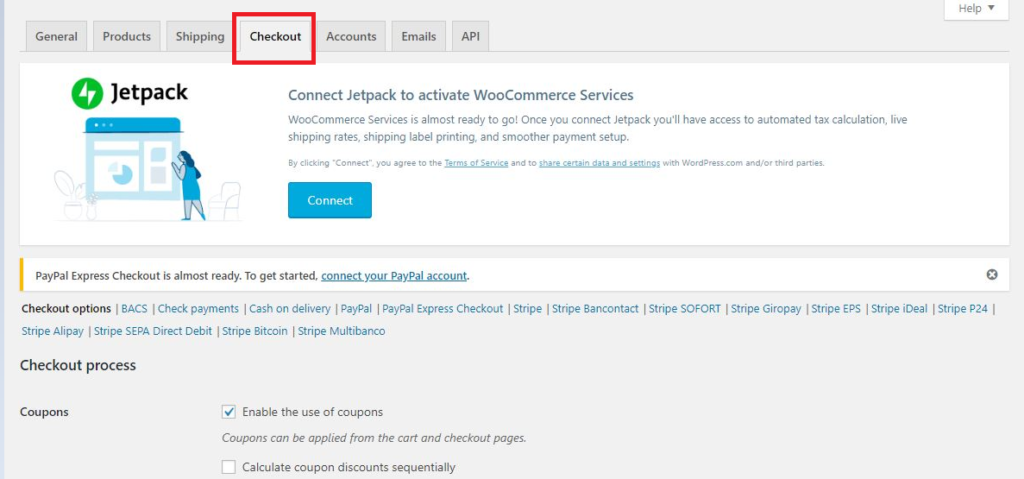Image resolution: width=1024 pixels, height=479 pixels.
Task: Click the Coupons setting label
Action: pyautogui.click(x=44, y=412)
